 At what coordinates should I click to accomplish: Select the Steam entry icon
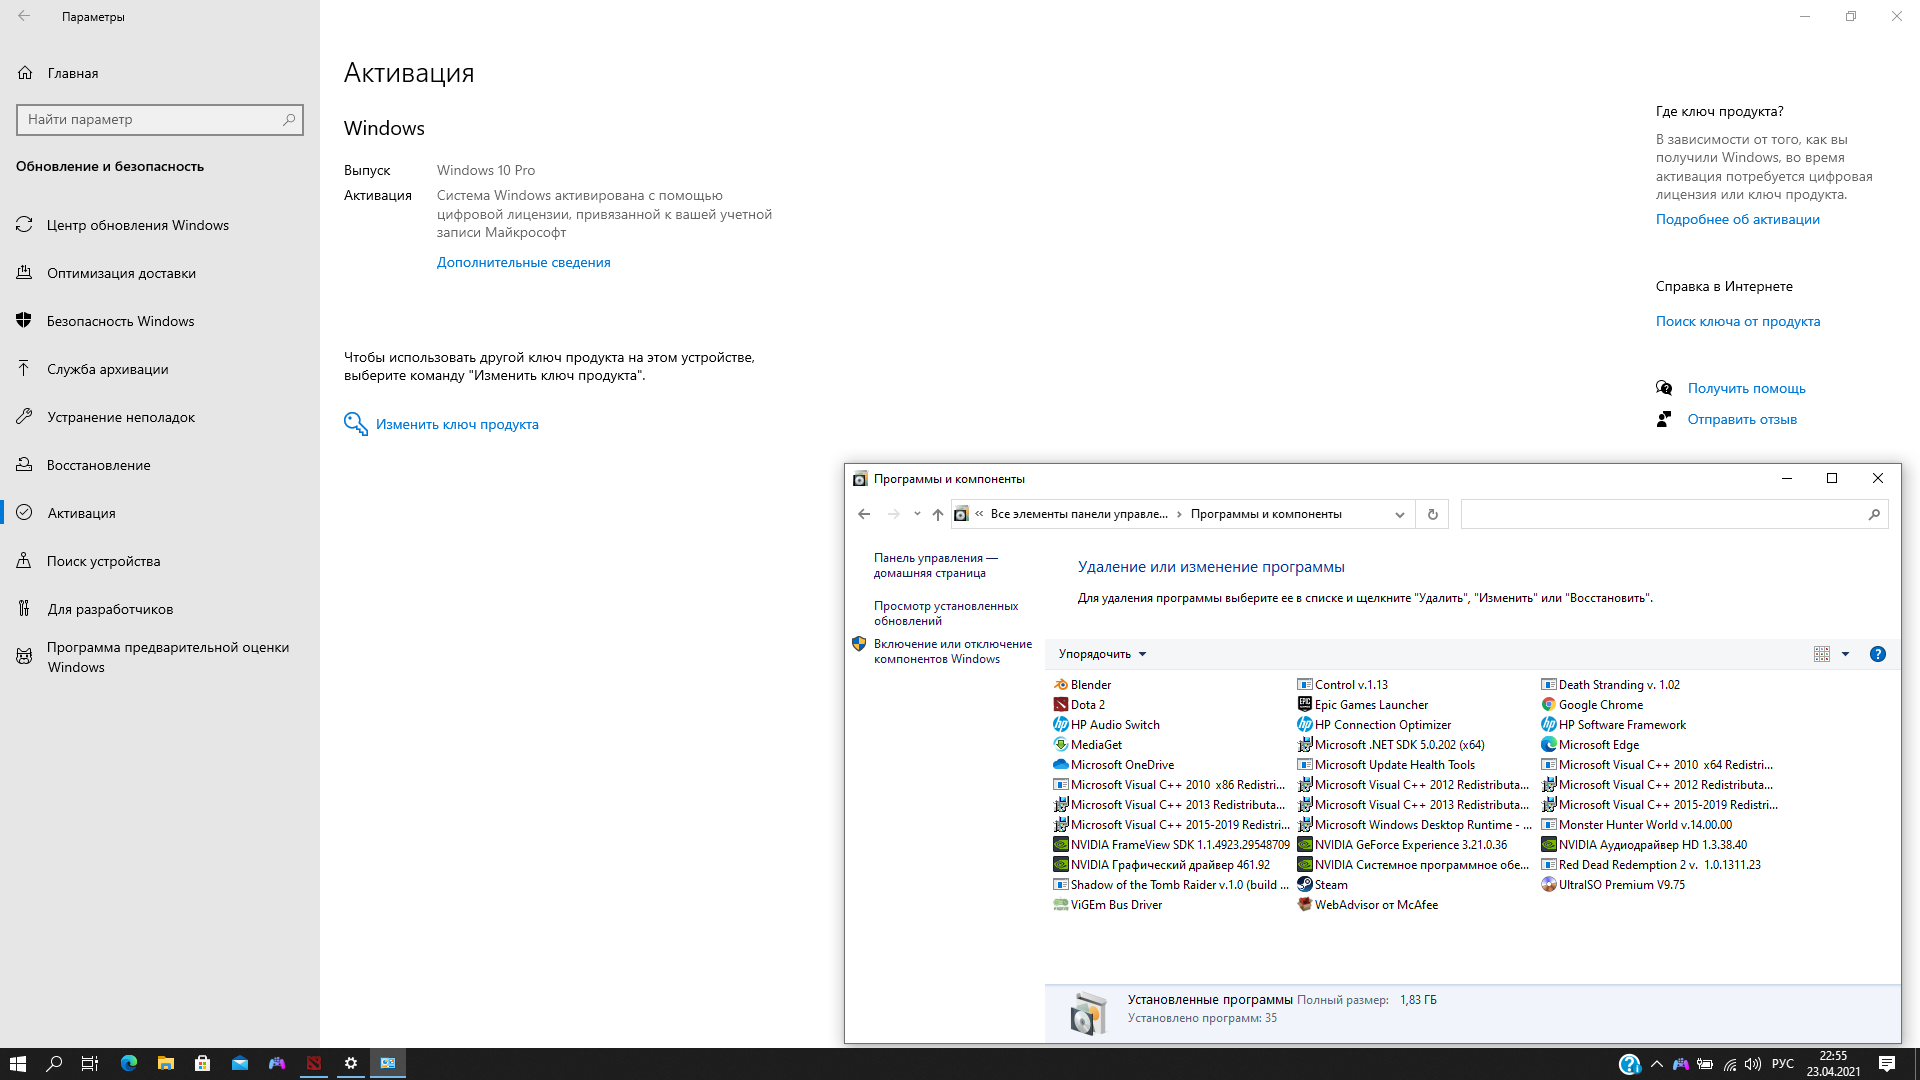(1305, 885)
